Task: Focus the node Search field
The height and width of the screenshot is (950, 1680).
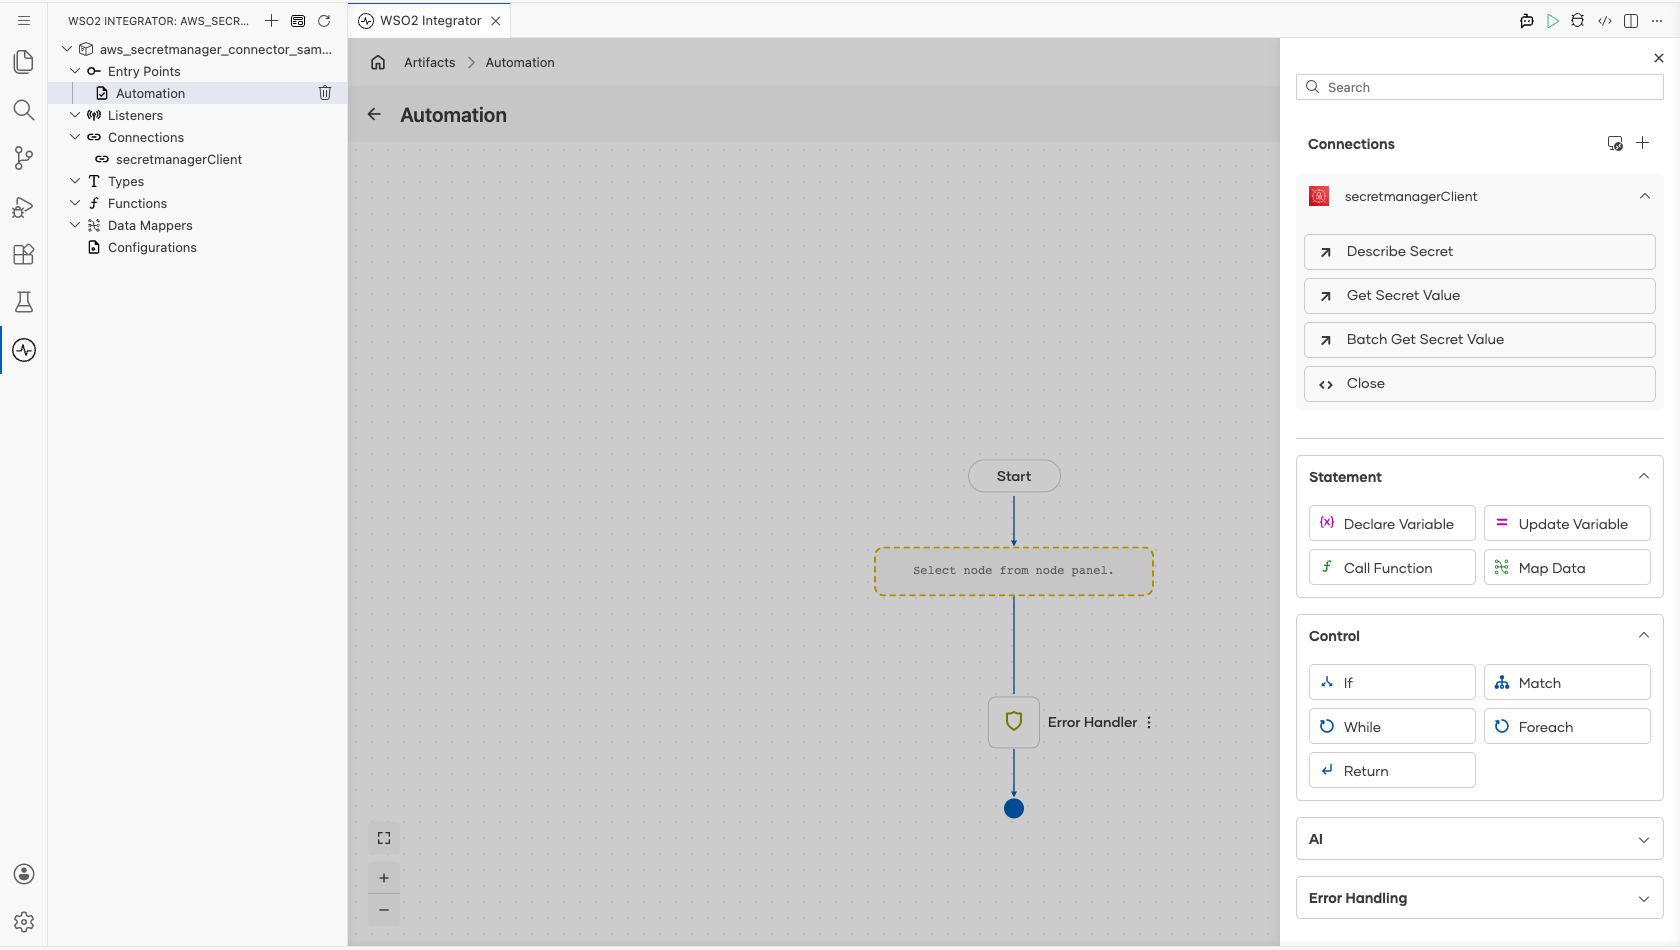Action: 1480,87
